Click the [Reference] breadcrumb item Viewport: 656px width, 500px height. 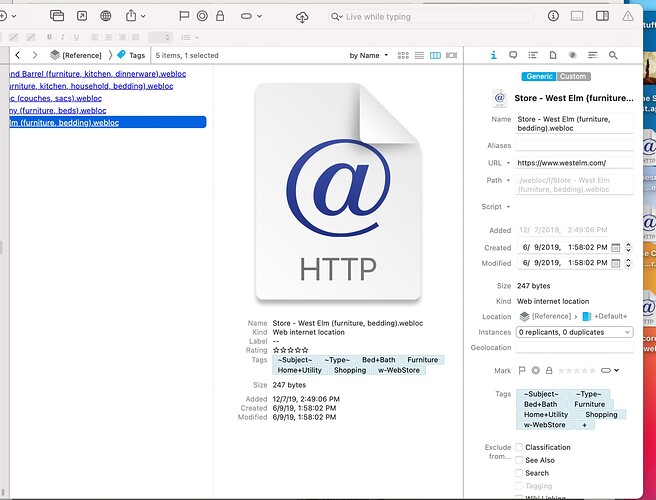click(76, 55)
